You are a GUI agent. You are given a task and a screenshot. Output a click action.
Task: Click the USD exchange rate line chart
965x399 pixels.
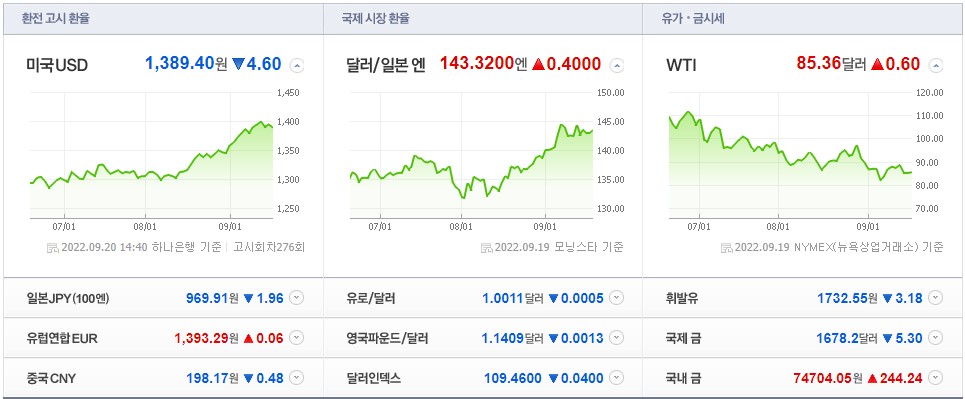click(151, 155)
